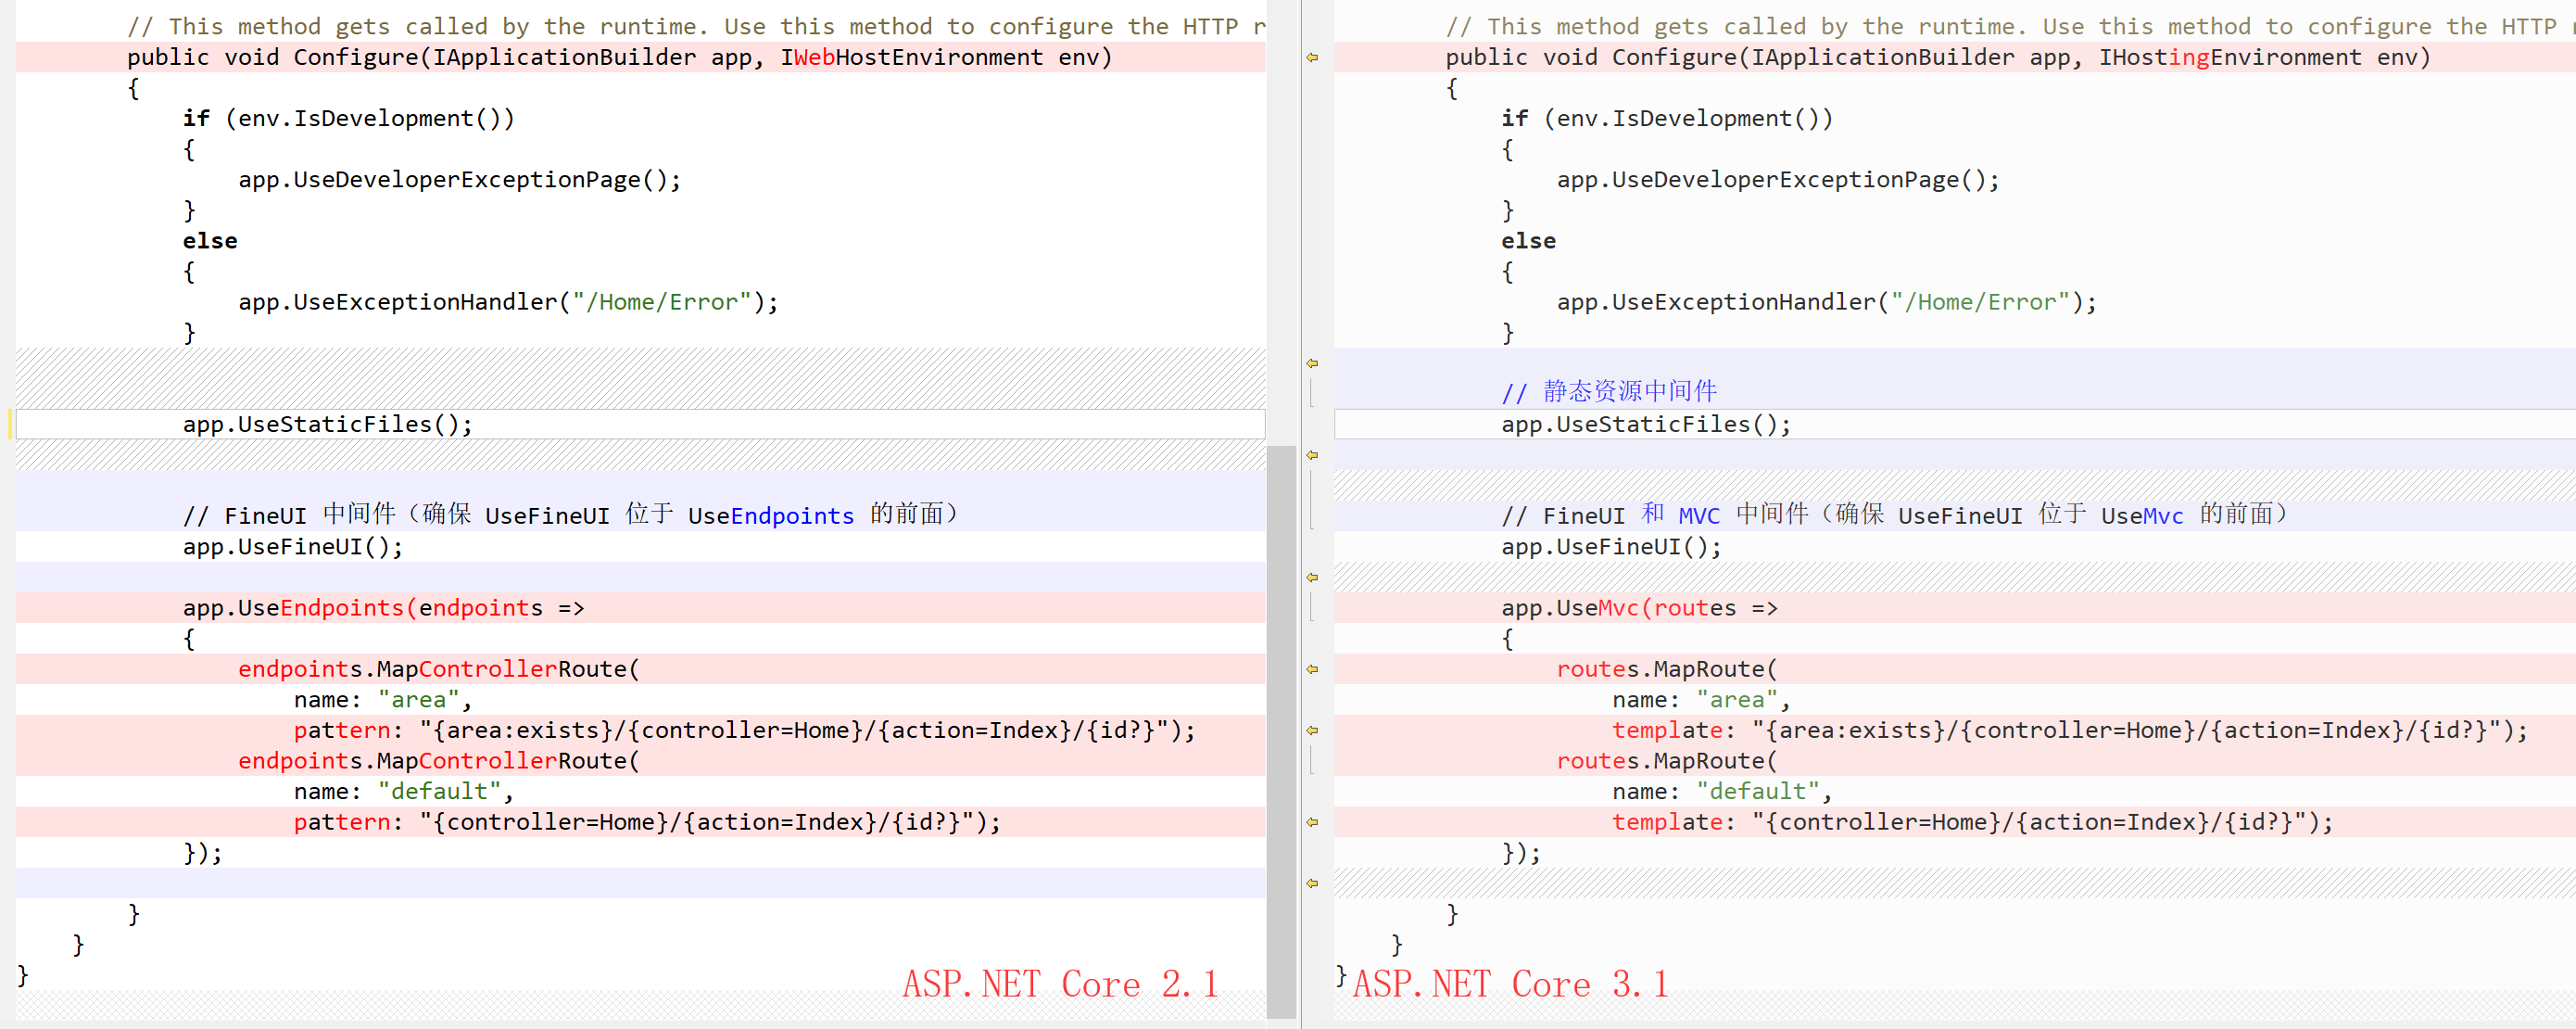
Task: Click the right pane FineUI 和 MVC 中间件 comment
Action: (x=1894, y=515)
